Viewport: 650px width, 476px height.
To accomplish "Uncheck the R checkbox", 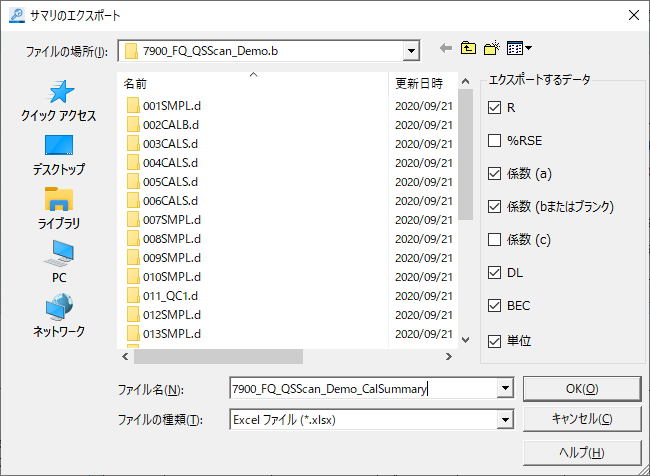I will pyautogui.click(x=494, y=108).
